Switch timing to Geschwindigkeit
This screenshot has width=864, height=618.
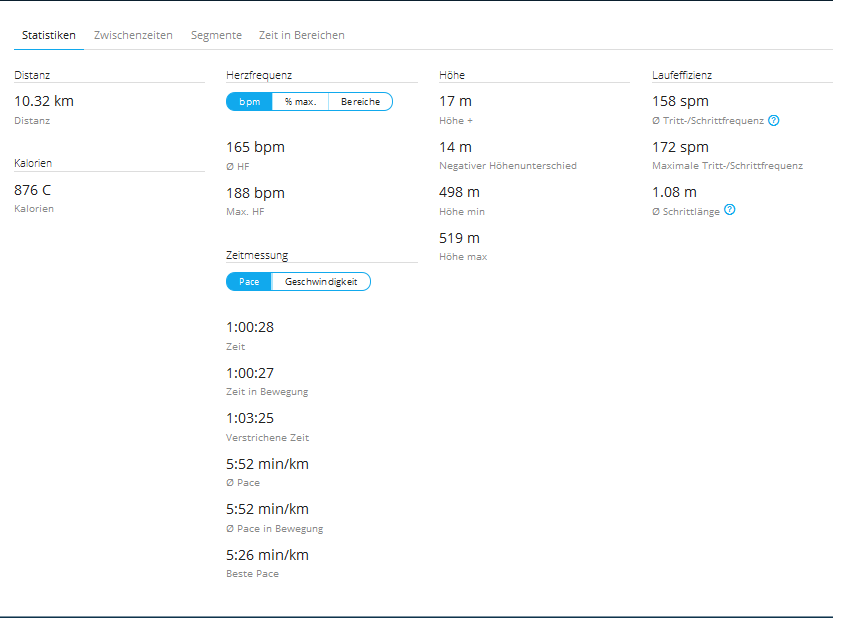click(320, 282)
